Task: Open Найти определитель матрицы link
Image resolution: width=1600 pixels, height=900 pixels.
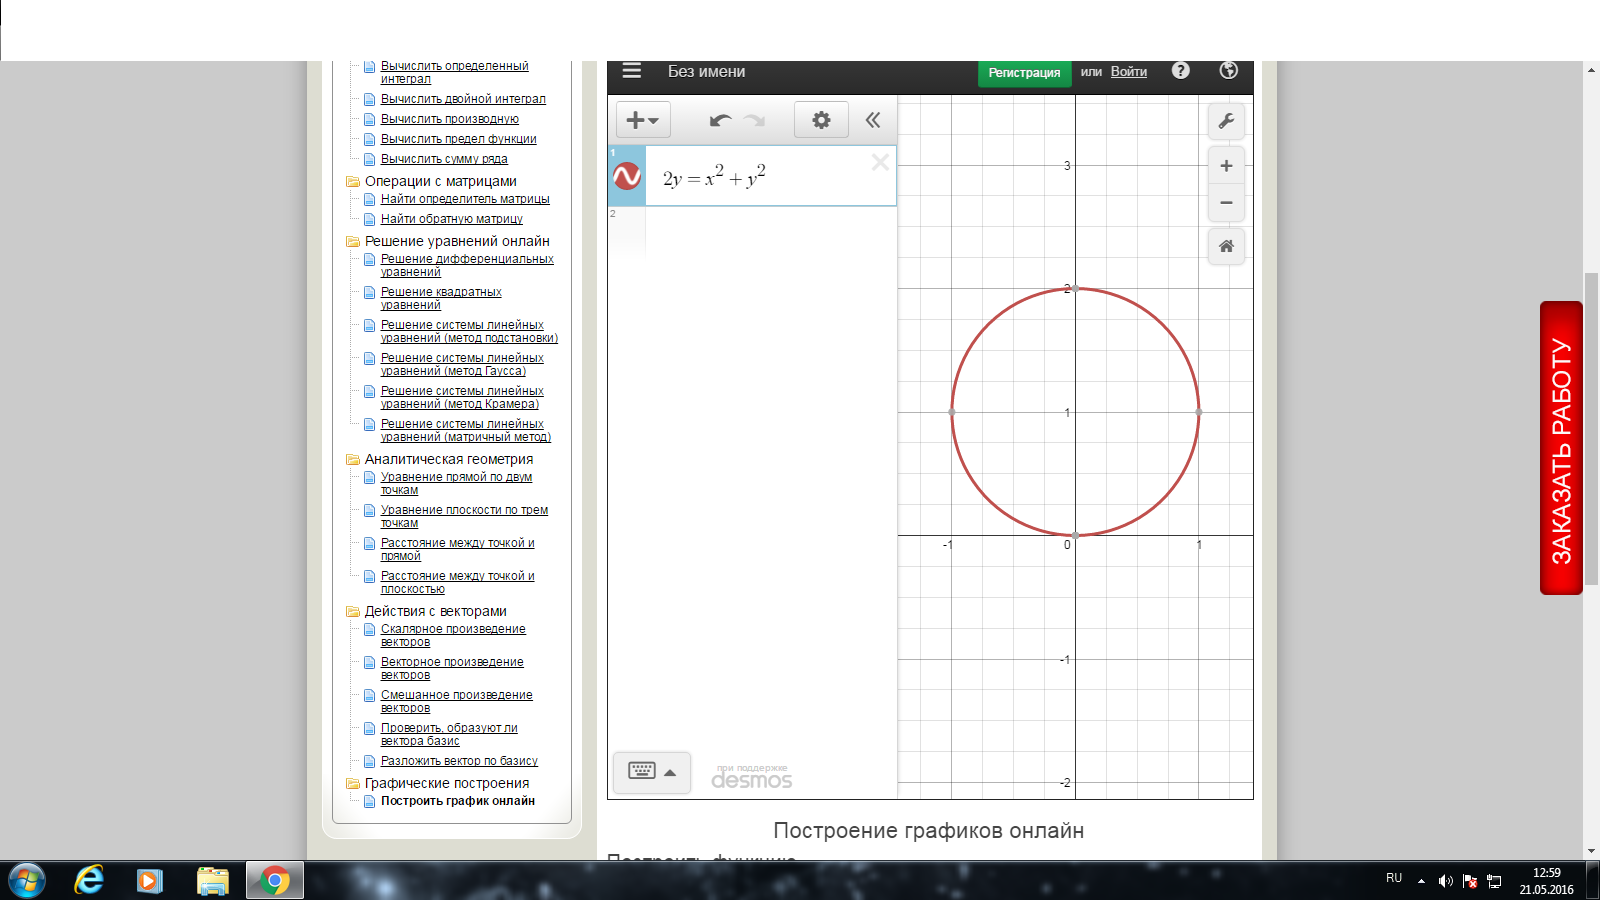Action: coord(465,199)
